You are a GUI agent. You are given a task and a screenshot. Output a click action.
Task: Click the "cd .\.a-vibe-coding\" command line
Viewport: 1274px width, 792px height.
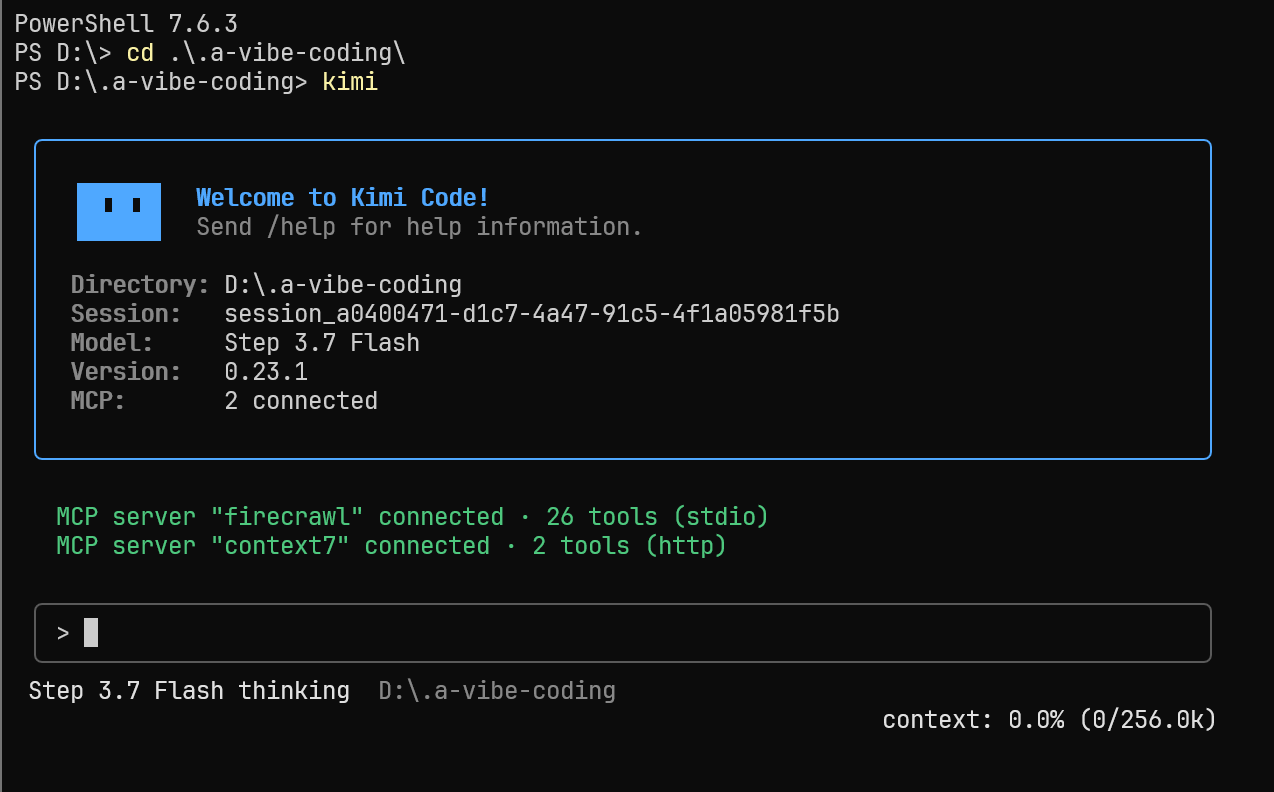click(266, 53)
